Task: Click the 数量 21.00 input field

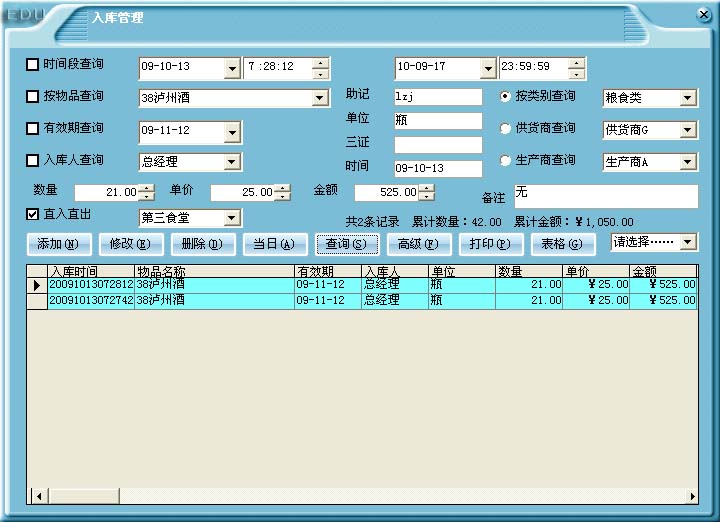Action: (107, 192)
